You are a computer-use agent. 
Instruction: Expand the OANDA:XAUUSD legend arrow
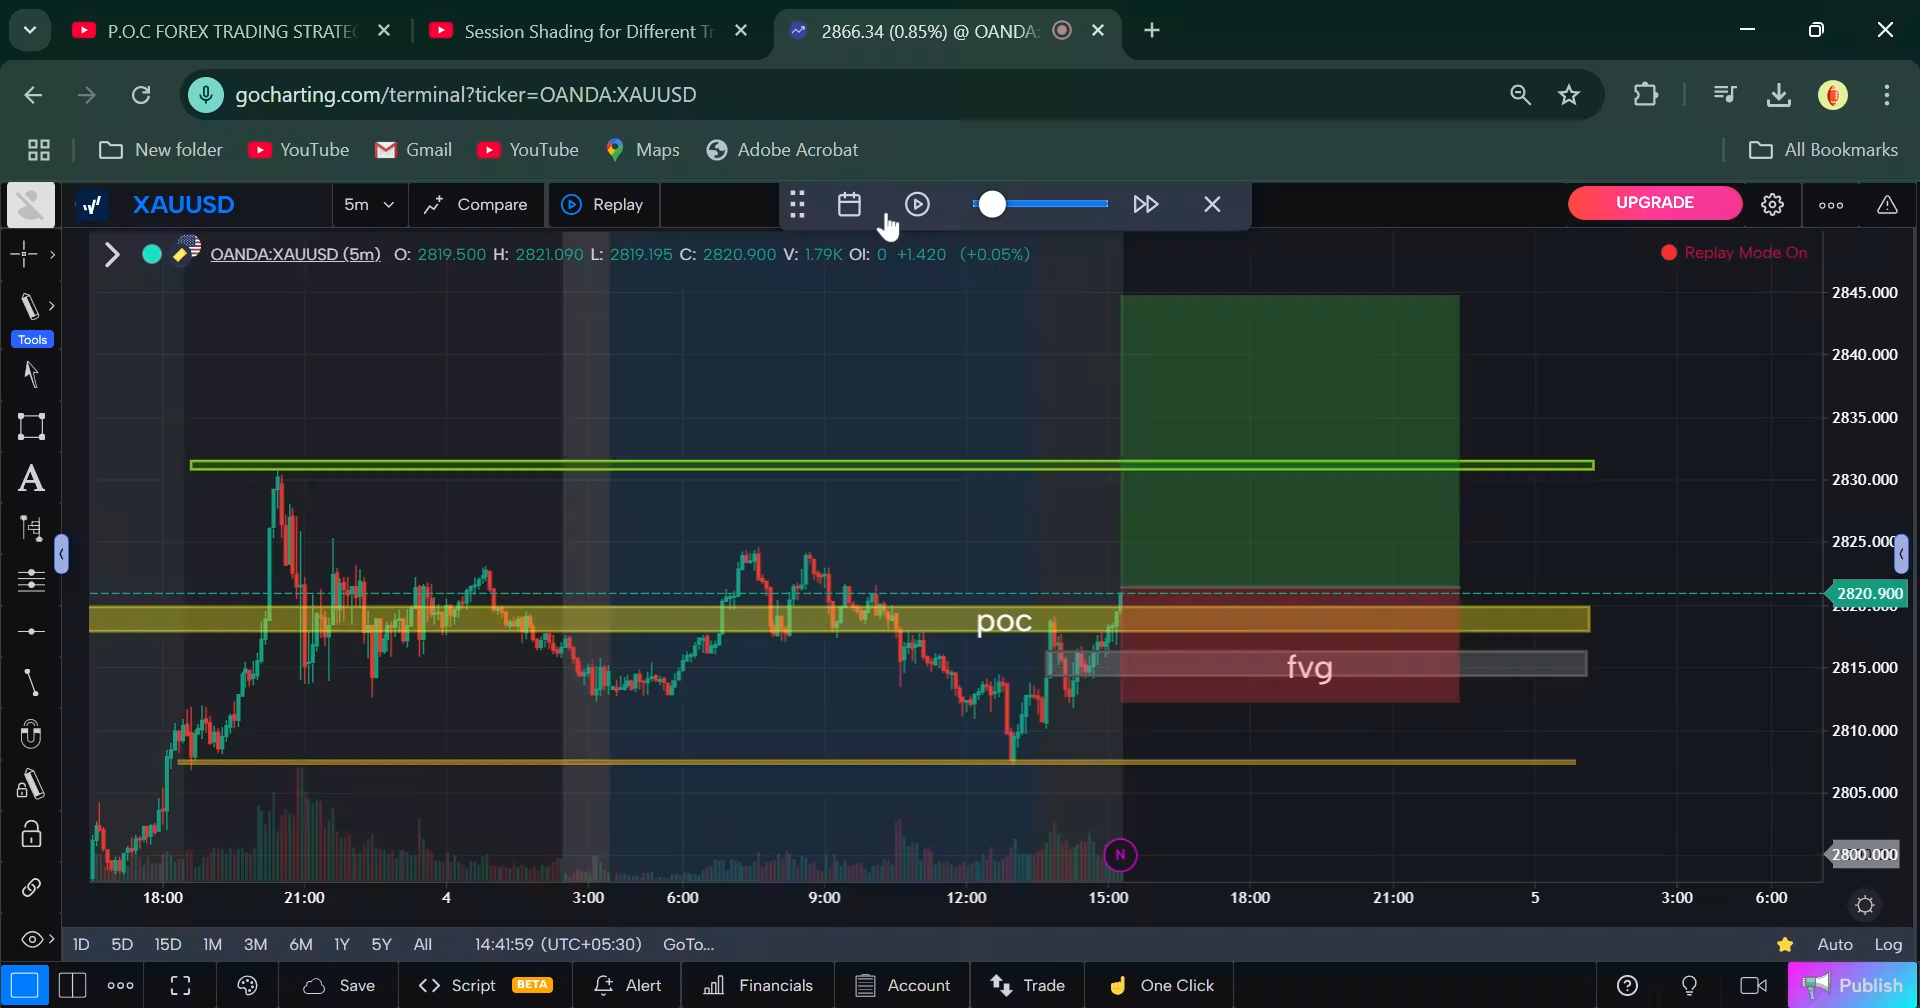click(111, 254)
